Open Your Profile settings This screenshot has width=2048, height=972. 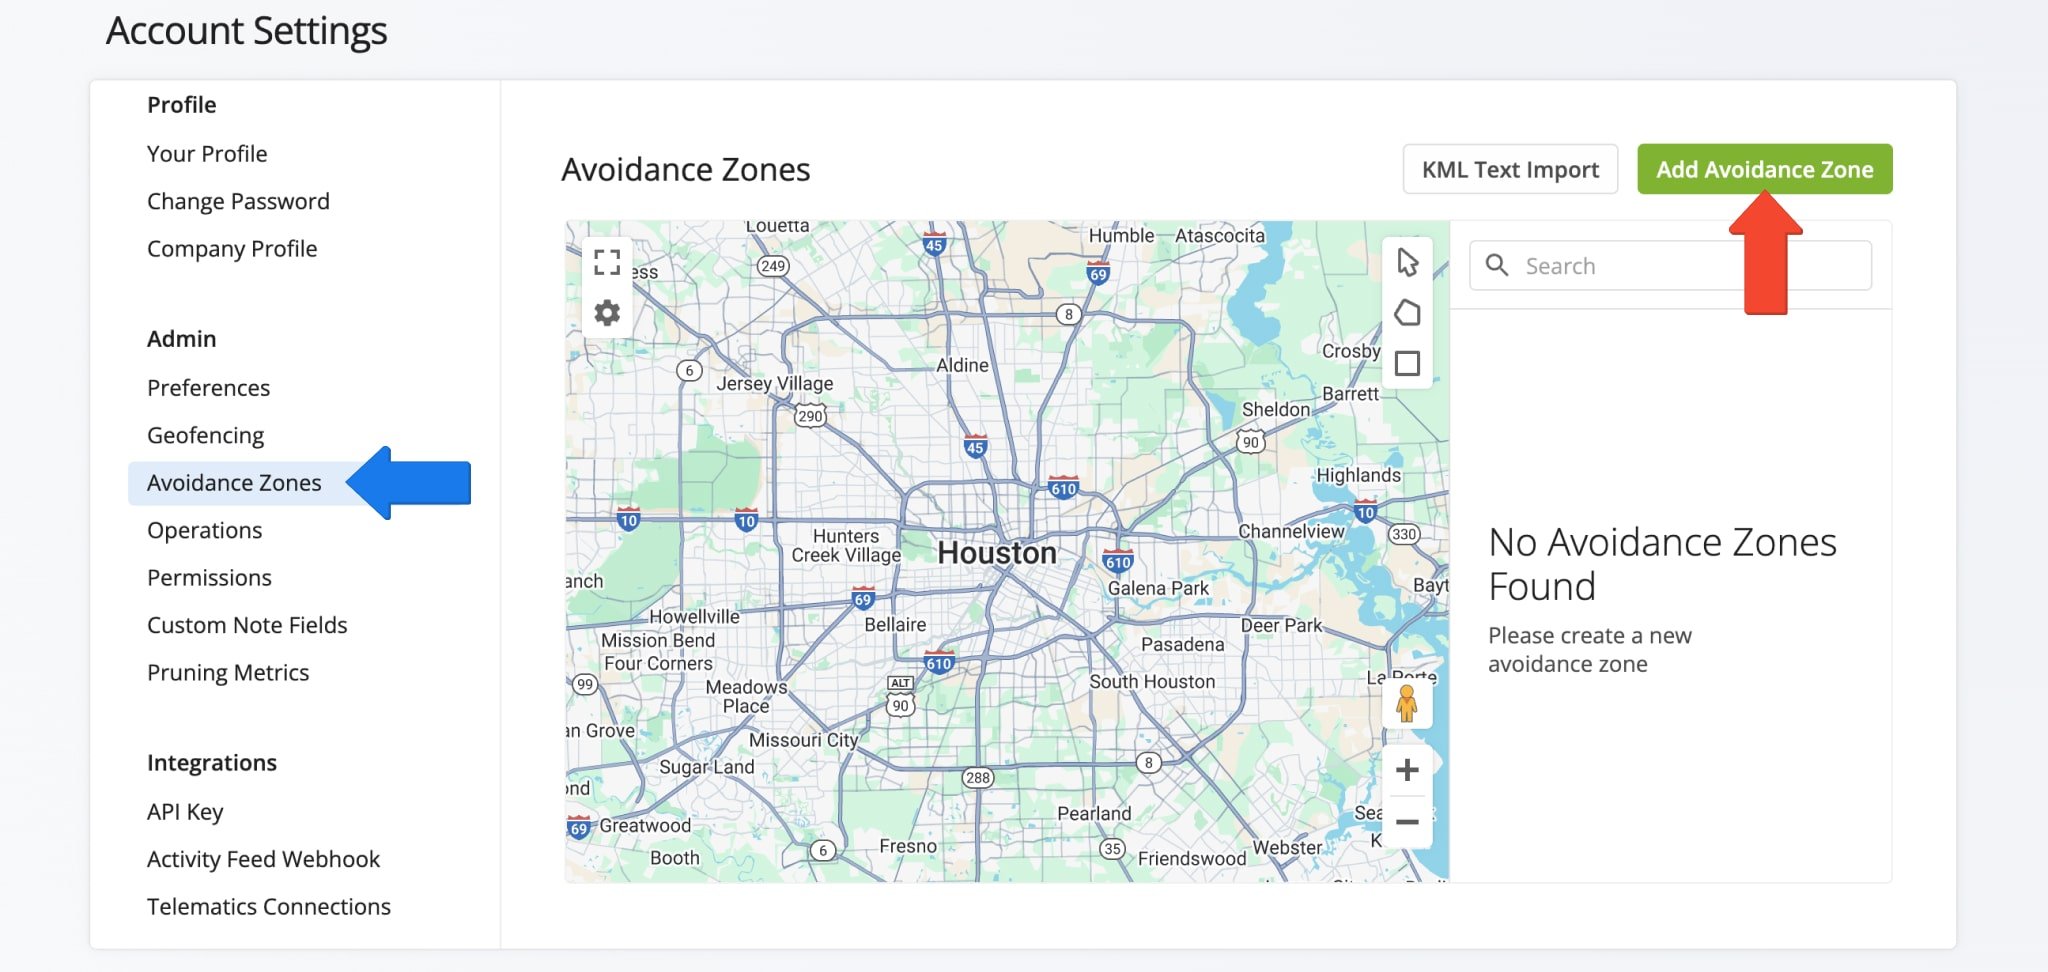click(x=207, y=154)
